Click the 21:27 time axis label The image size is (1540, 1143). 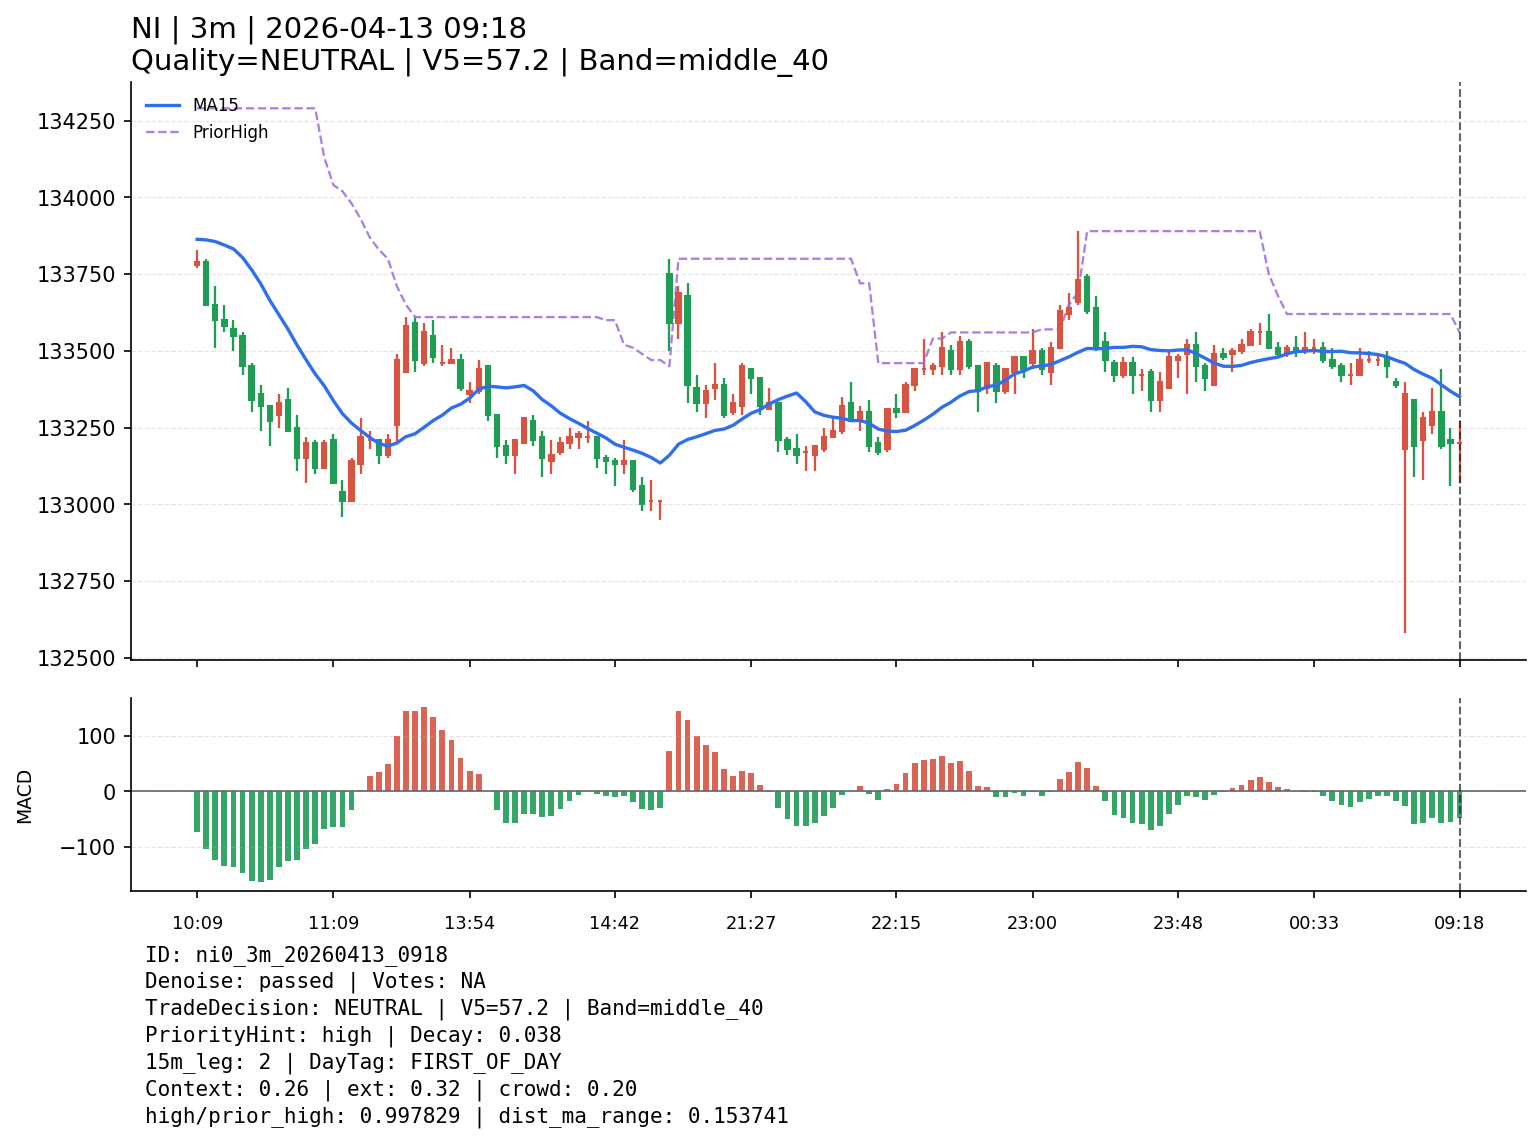pos(750,923)
